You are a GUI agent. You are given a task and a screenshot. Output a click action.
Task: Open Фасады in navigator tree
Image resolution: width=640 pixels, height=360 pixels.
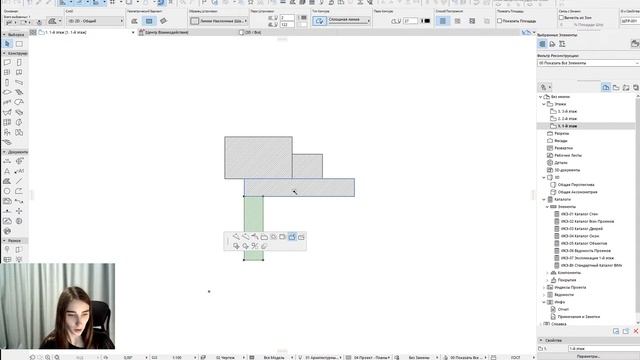pyautogui.click(x=560, y=141)
